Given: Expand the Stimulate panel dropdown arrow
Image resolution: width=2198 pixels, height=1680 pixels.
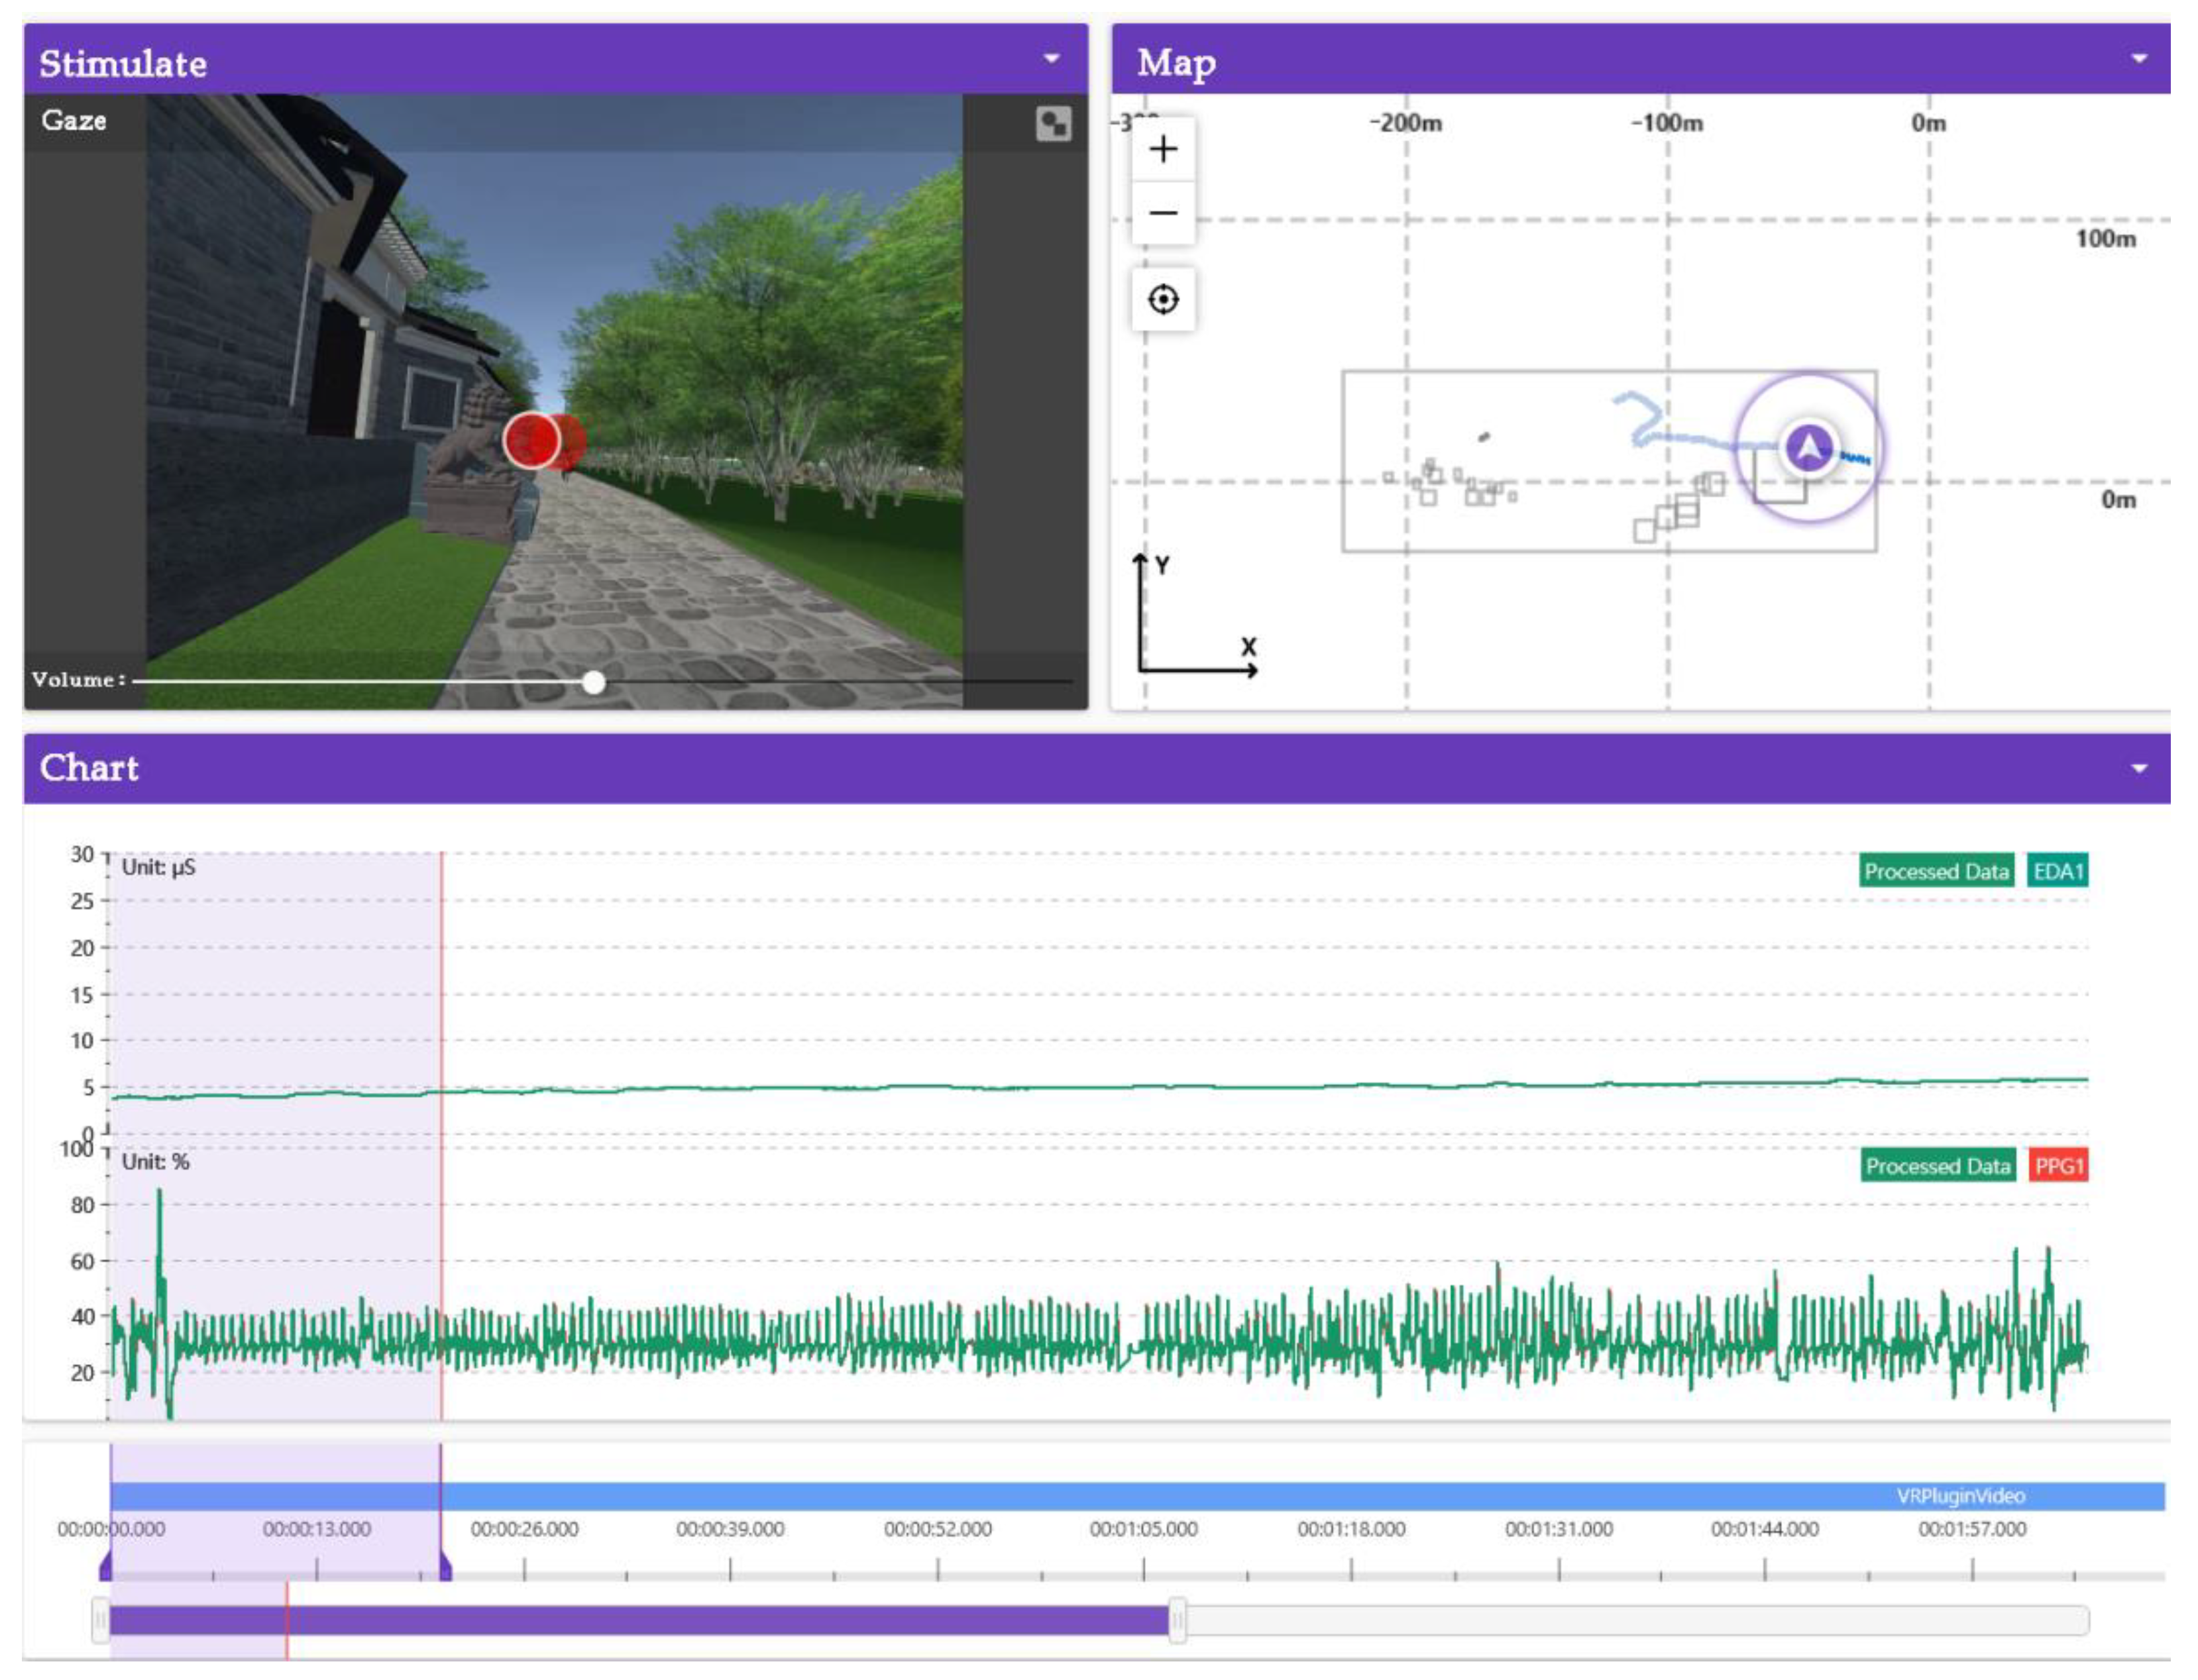Looking at the screenshot, I should 1051,59.
